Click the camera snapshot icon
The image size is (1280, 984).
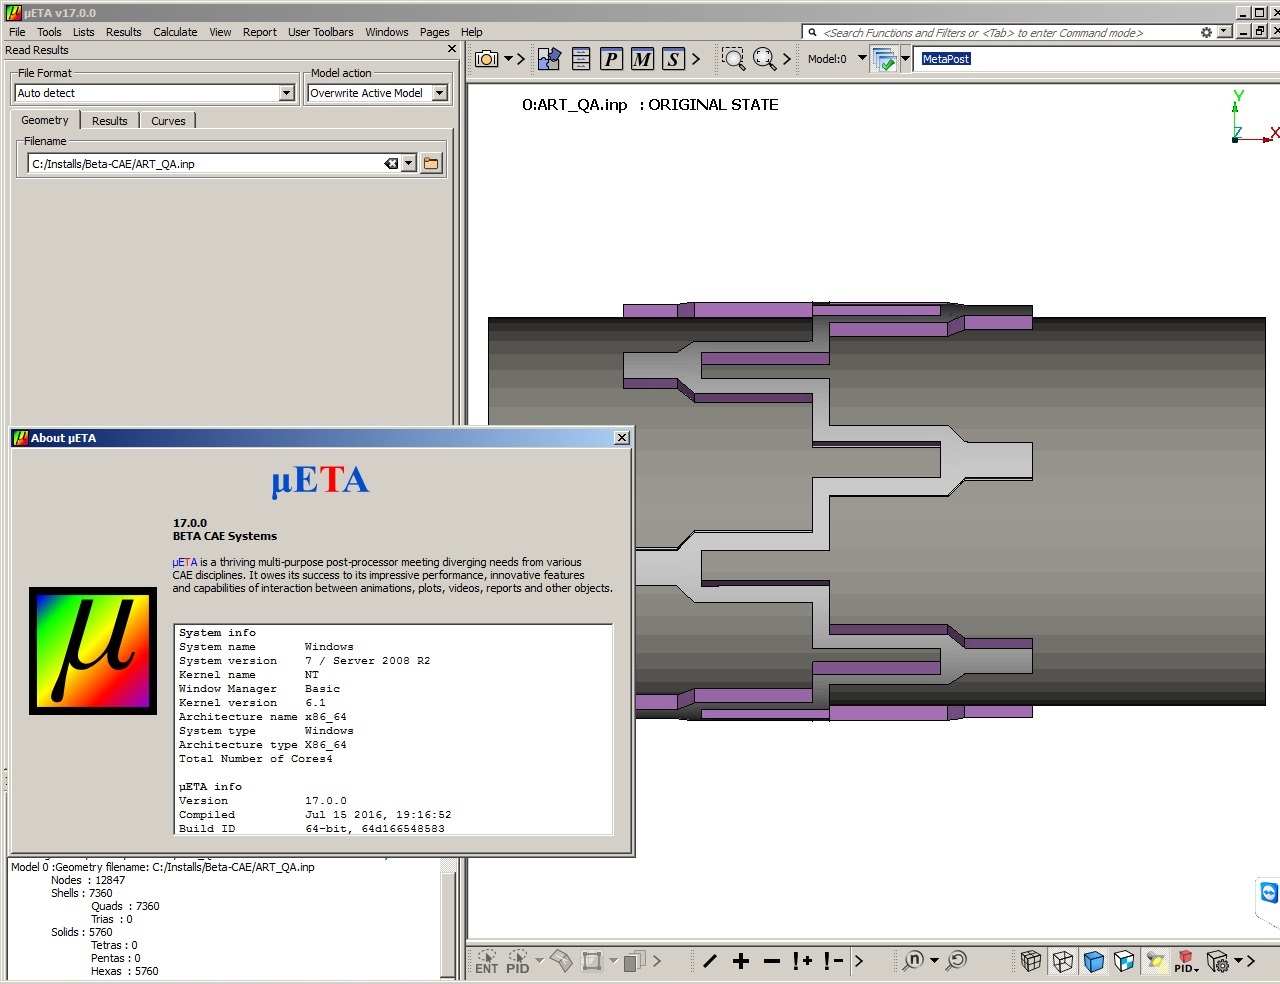(487, 59)
